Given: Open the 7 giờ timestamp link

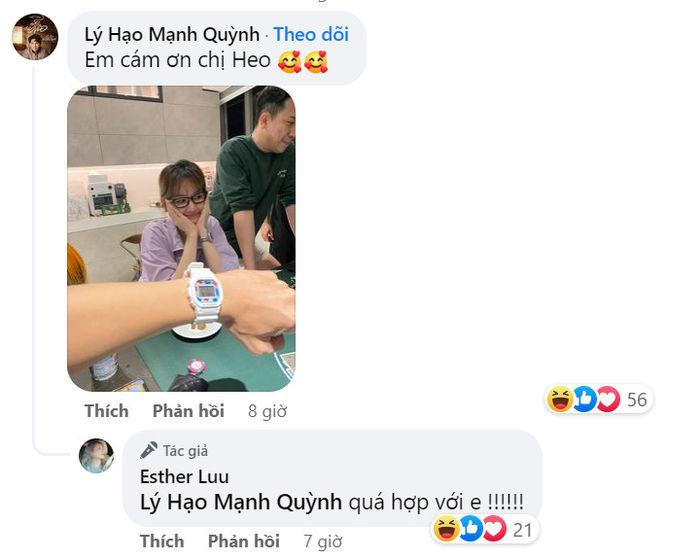Looking at the screenshot, I should [323, 542].
